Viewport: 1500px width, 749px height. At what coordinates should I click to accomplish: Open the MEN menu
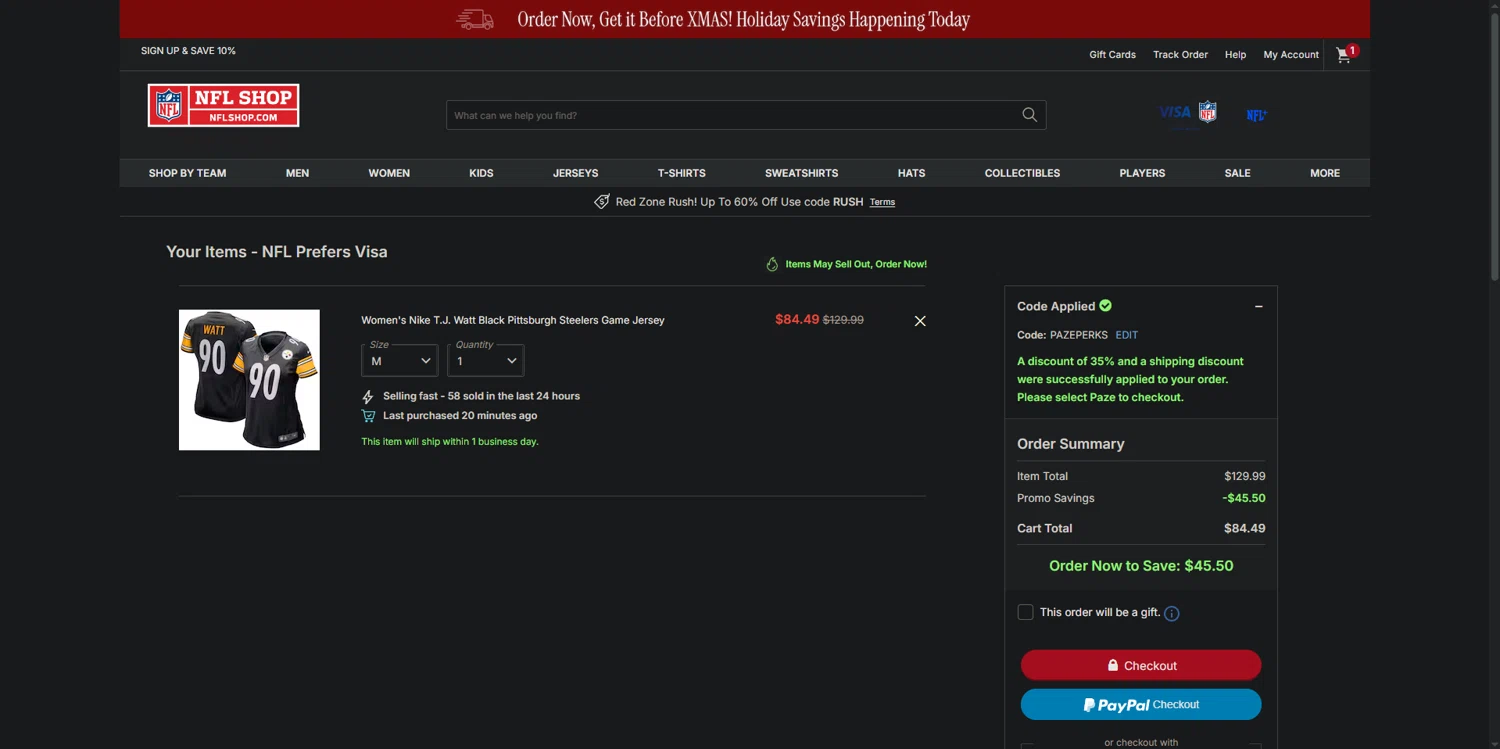point(298,173)
